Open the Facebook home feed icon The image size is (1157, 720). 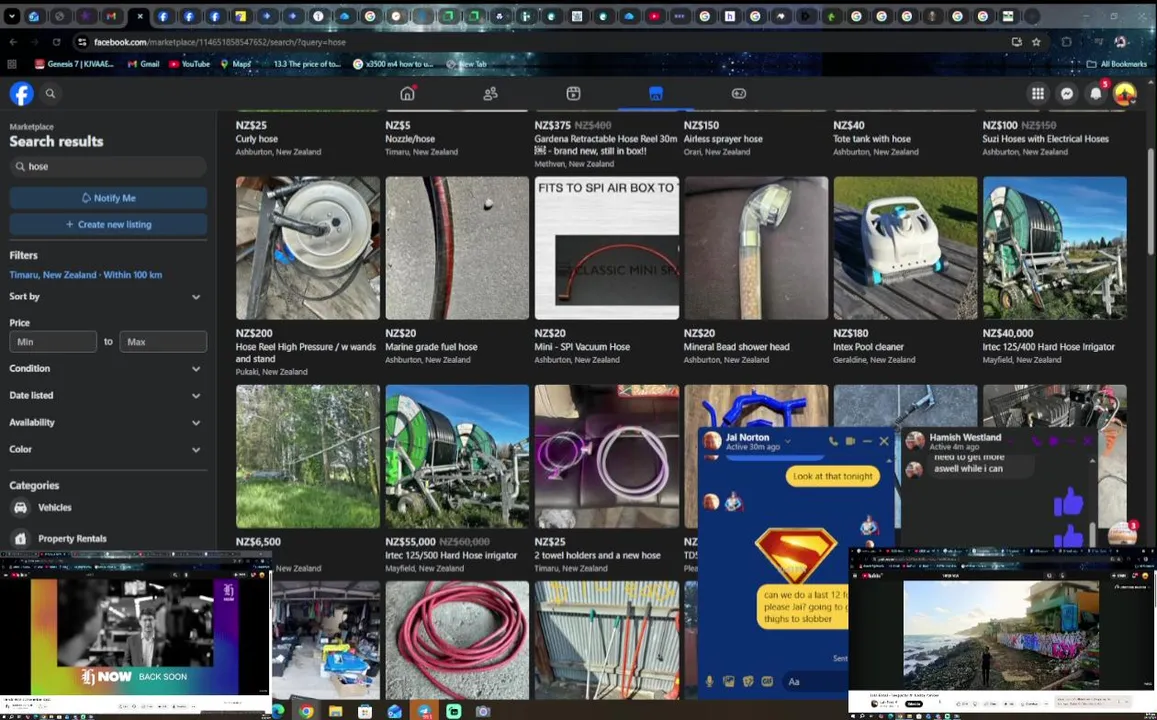(x=407, y=93)
